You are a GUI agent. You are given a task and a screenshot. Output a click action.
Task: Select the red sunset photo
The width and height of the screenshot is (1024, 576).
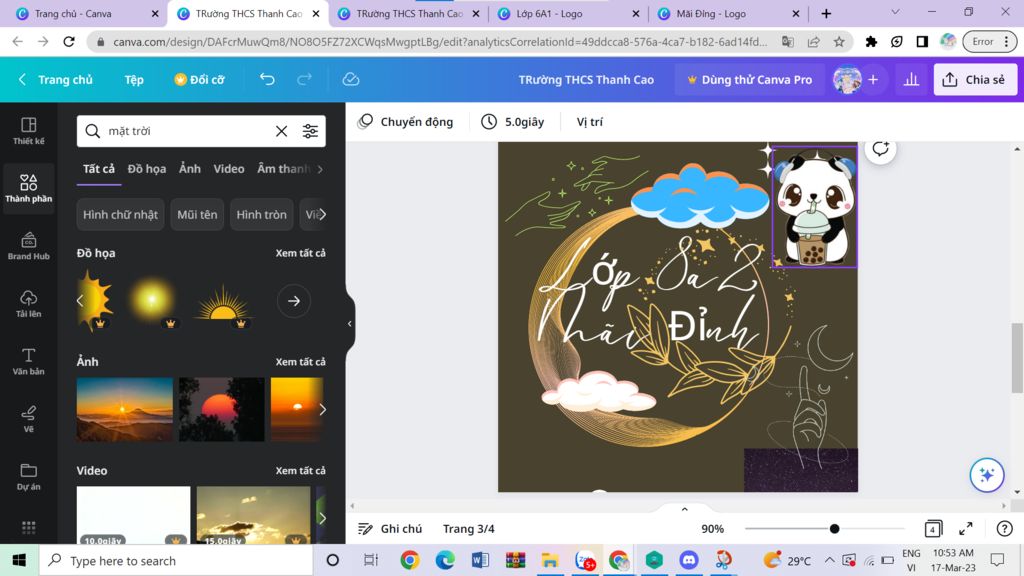222,409
